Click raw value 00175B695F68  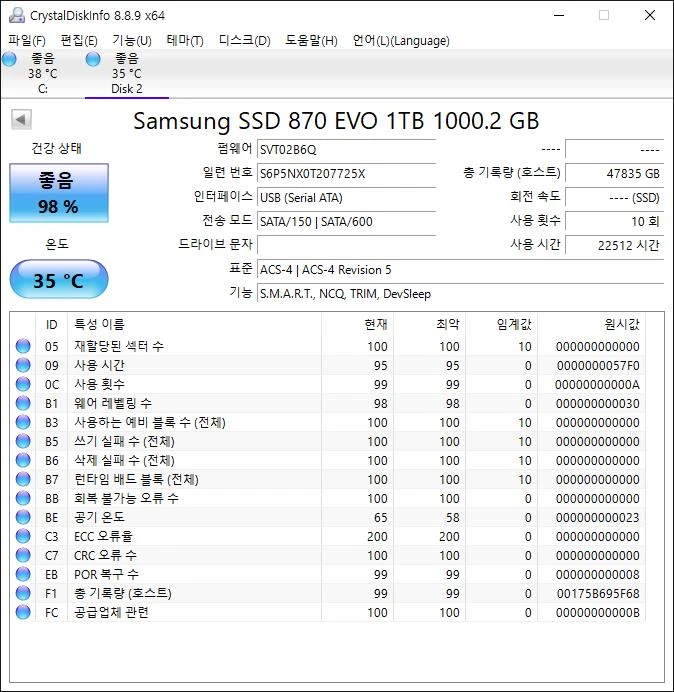[x=598, y=594]
